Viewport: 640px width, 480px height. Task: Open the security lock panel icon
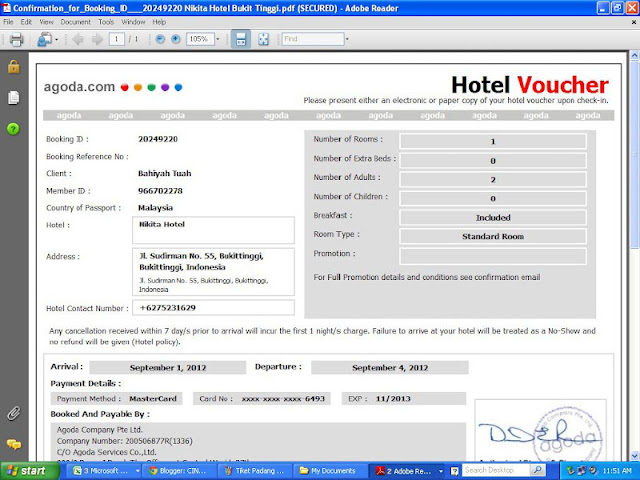13,67
